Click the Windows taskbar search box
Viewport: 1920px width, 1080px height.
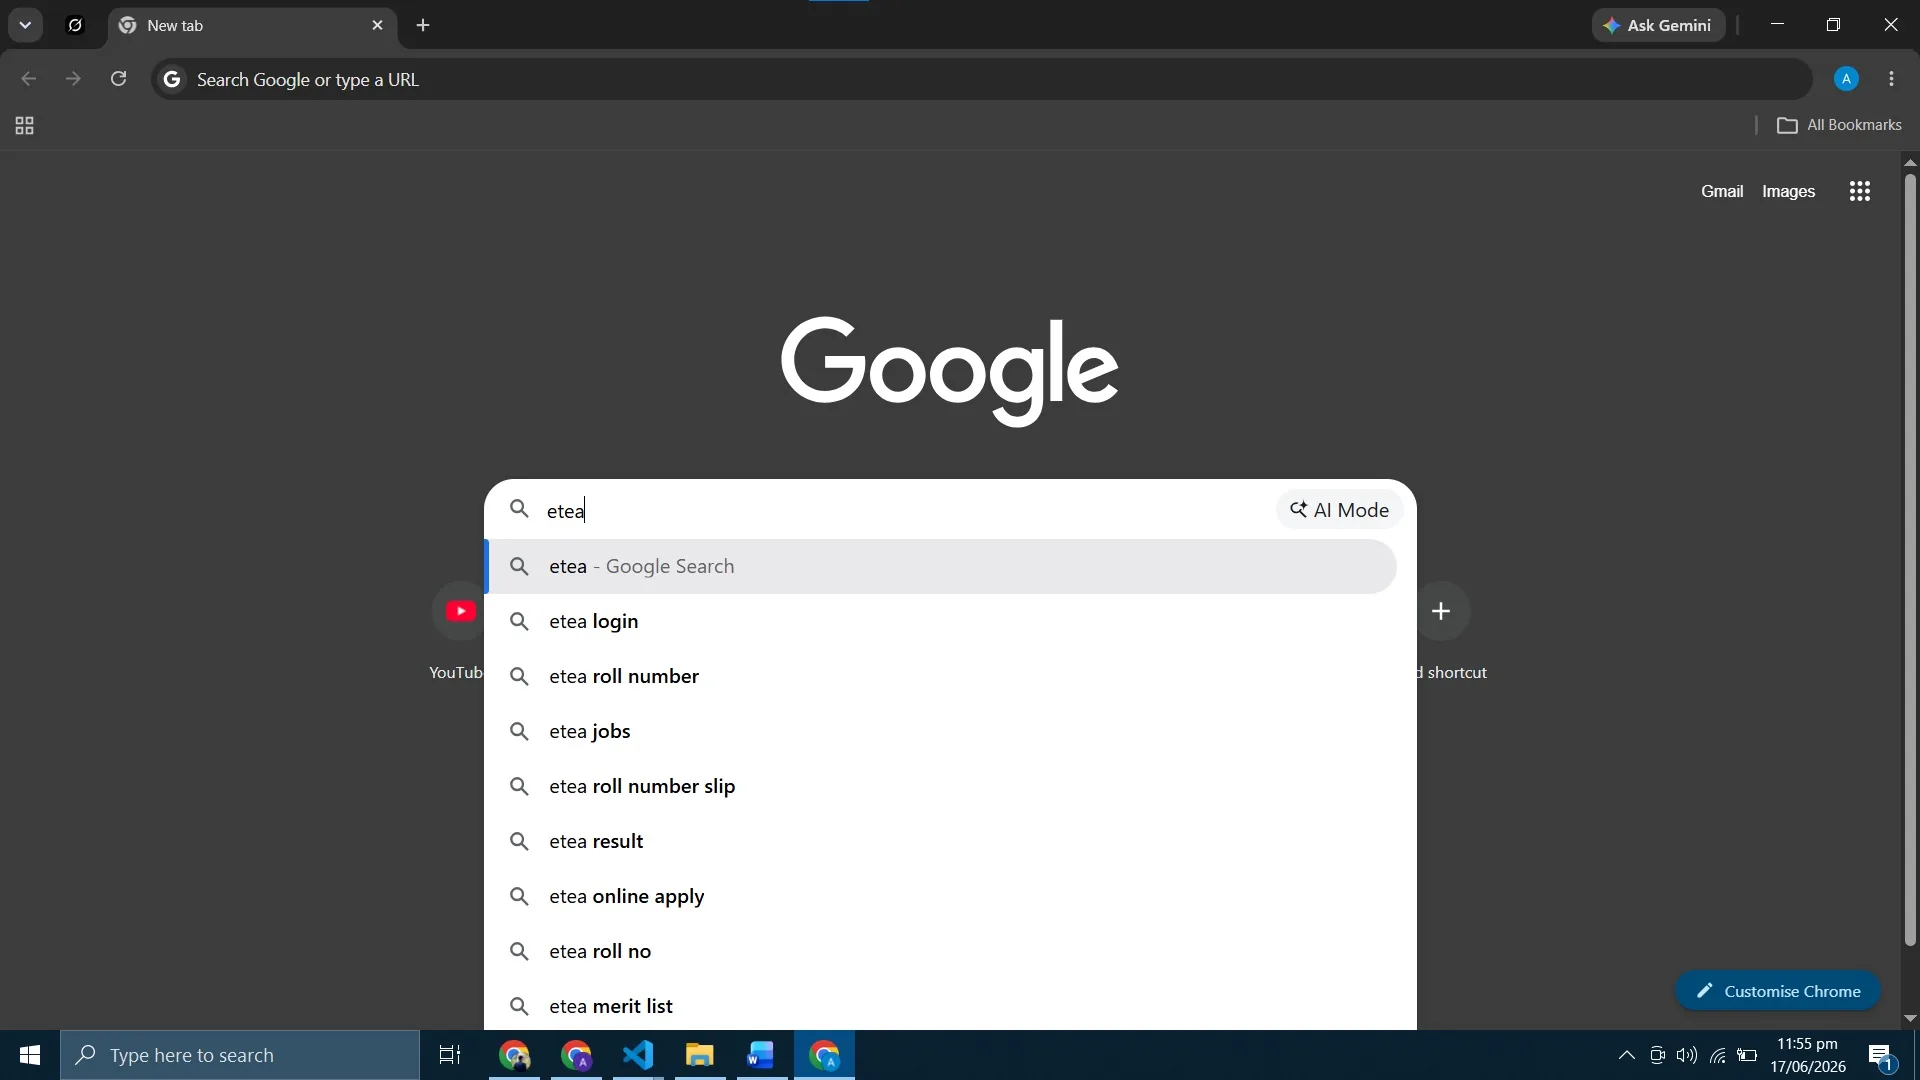[240, 1055]
